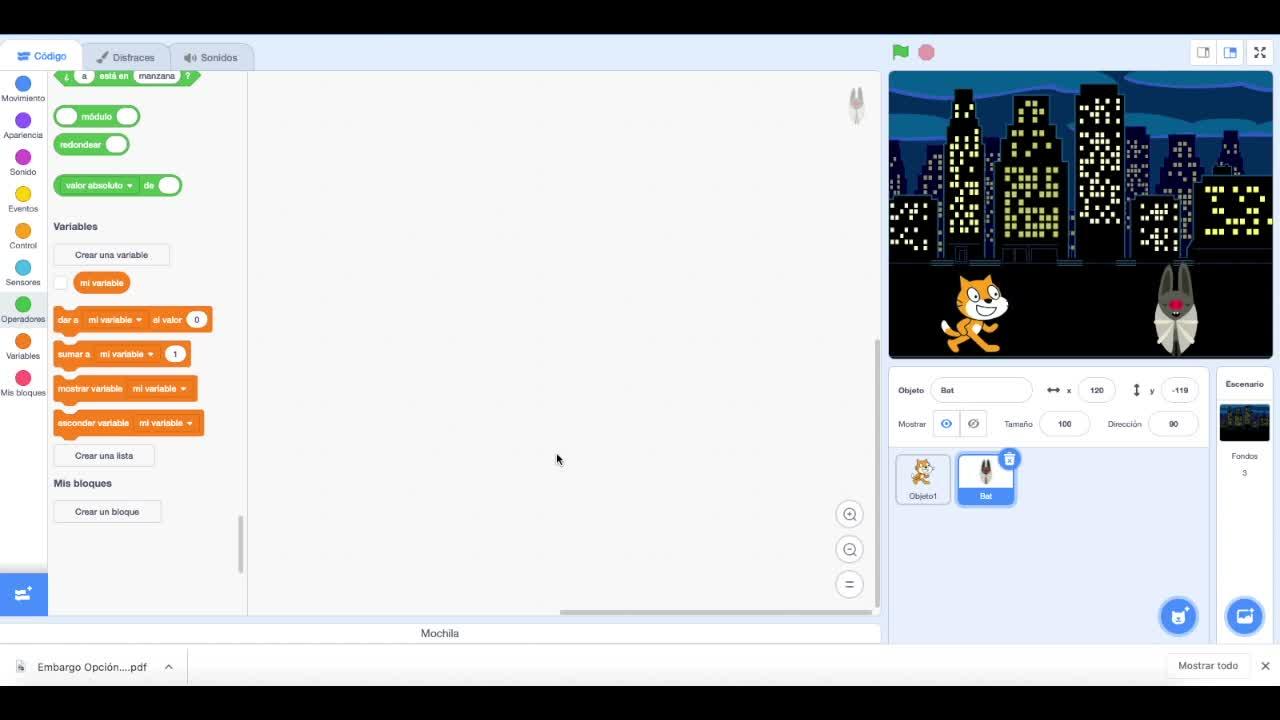1280x720 pixels.
Task: Open the Operadores block category
Action: [23, 310]
